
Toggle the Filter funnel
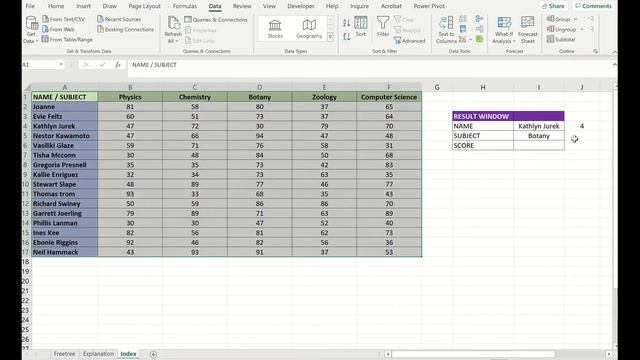383,27
